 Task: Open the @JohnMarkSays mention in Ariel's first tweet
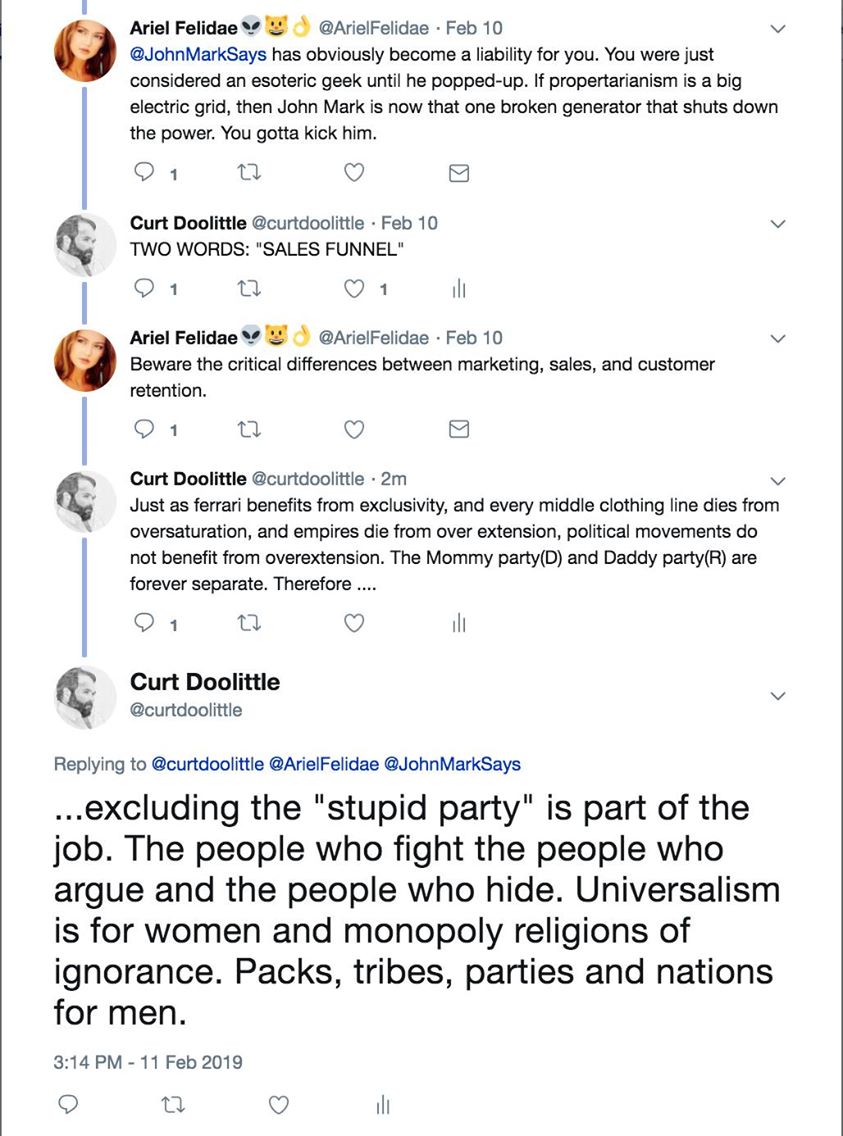[x=198, y=54]
